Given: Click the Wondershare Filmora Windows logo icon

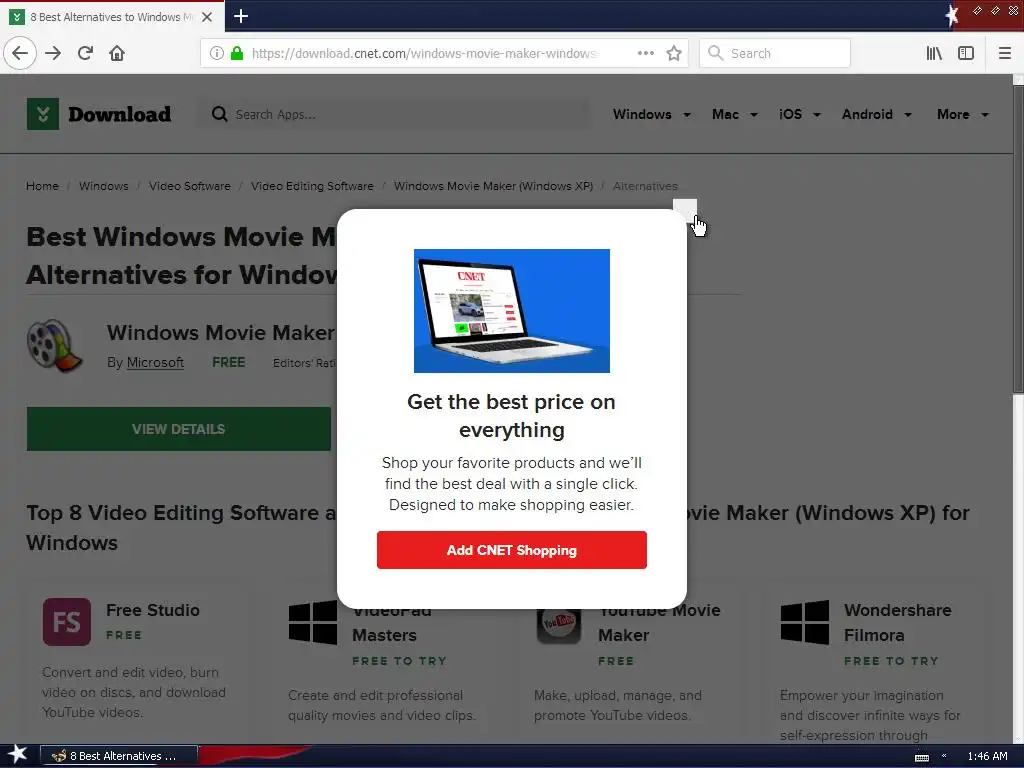Looking at the screenshot, I should (805, 622).
